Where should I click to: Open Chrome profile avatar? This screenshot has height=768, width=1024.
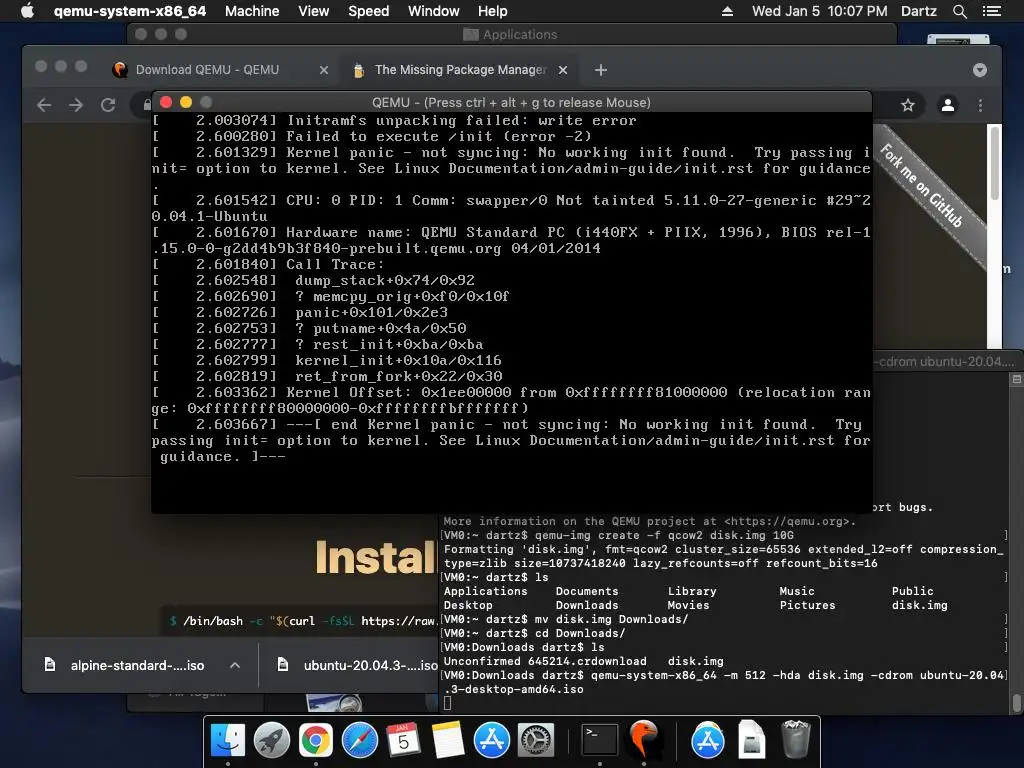pyautogui.click(x=948, y=105)
